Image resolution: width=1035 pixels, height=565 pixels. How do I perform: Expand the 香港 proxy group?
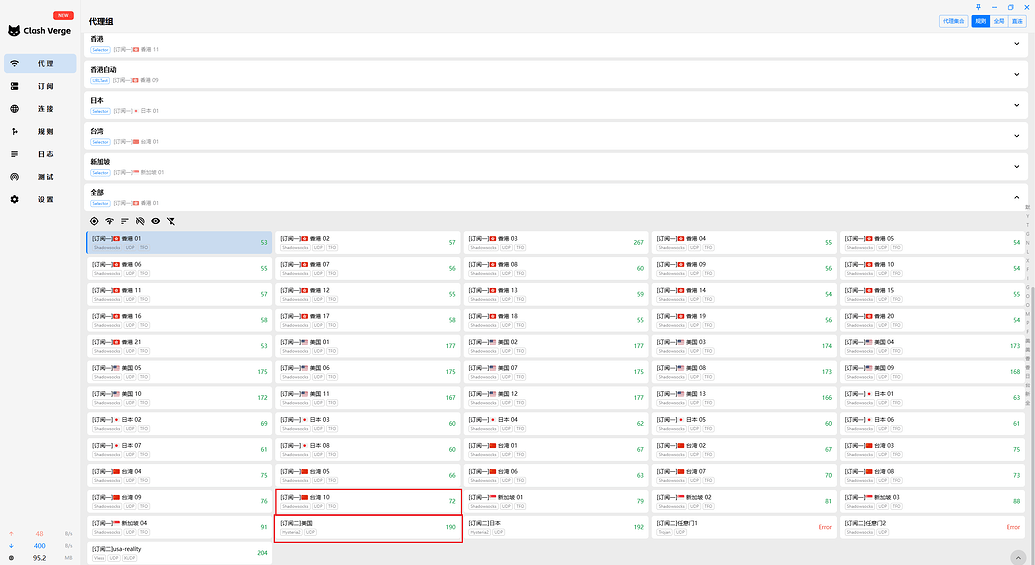point(1017,44)
